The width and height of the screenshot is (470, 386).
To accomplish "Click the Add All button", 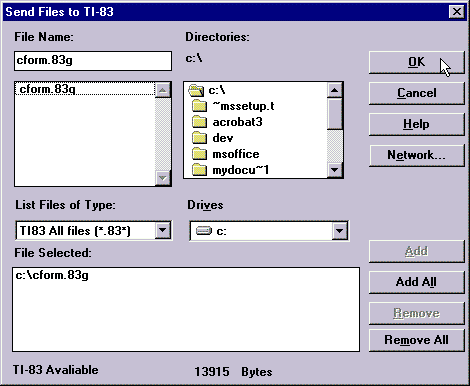I will point(416,282).
